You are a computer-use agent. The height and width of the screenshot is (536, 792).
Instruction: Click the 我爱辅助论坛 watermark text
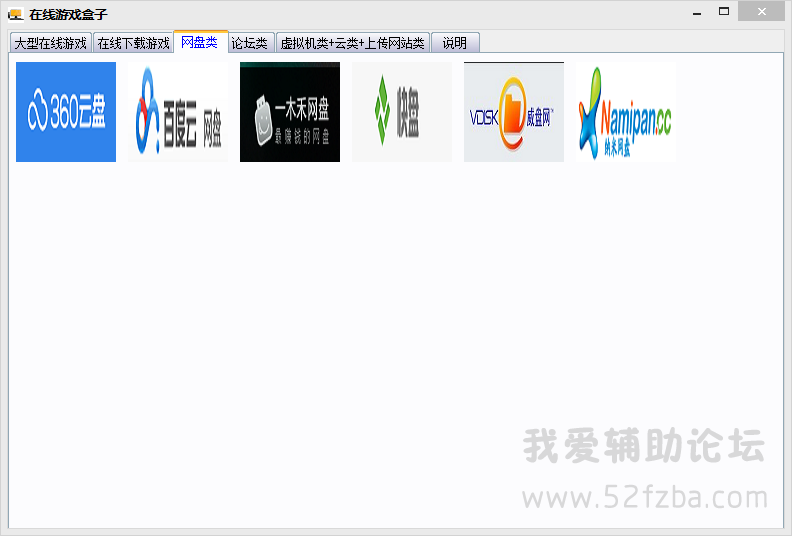[x=644, y=446]
